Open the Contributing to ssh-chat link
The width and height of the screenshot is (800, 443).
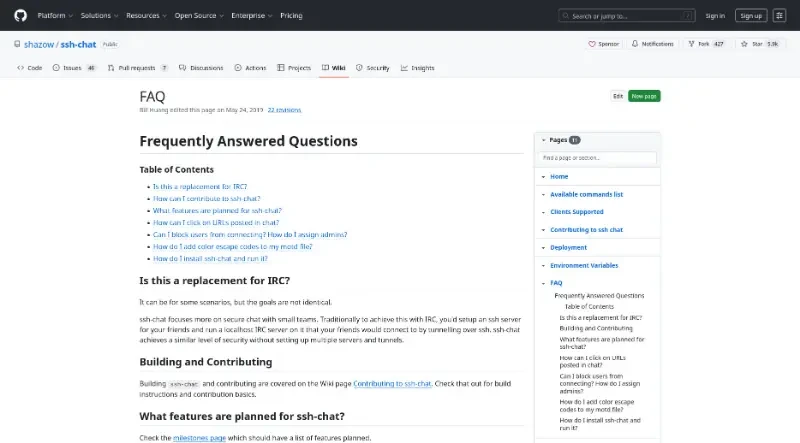click(392, 384)
